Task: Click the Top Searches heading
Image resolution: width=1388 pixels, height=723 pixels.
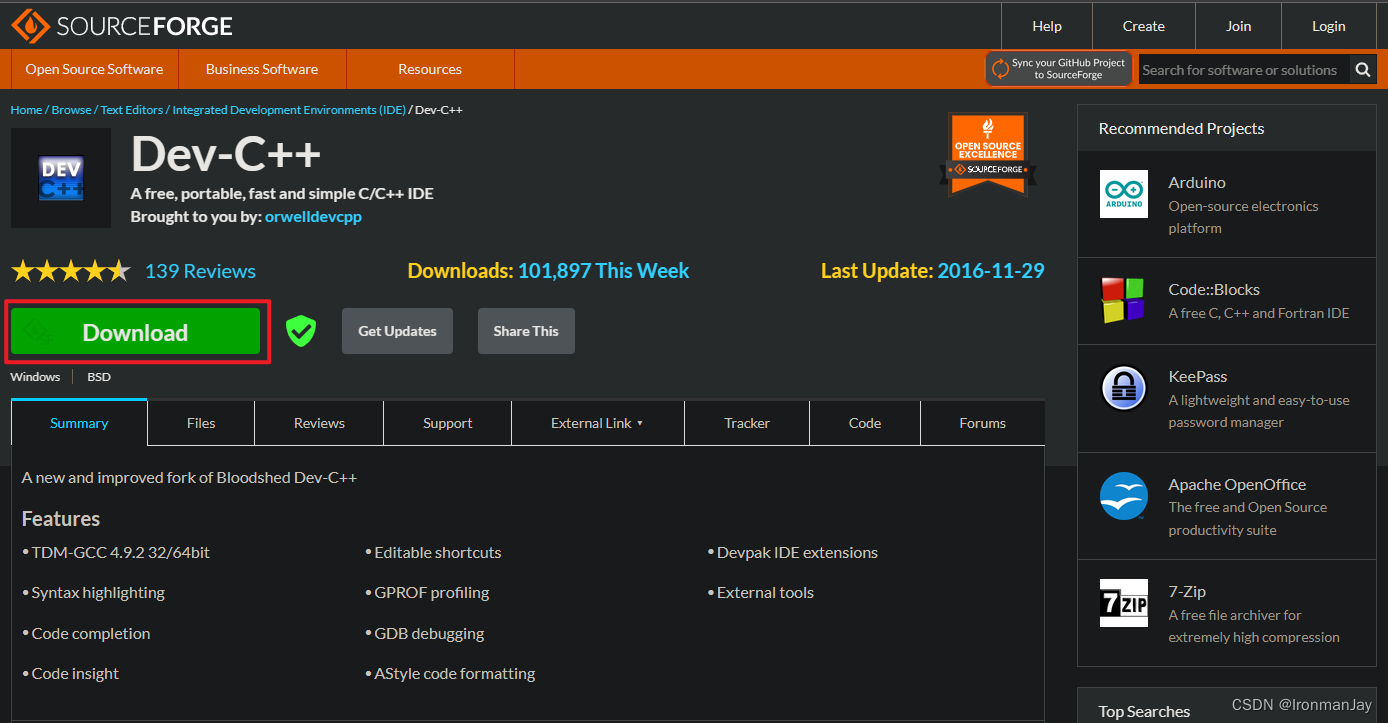Action: pos(1144,712)
